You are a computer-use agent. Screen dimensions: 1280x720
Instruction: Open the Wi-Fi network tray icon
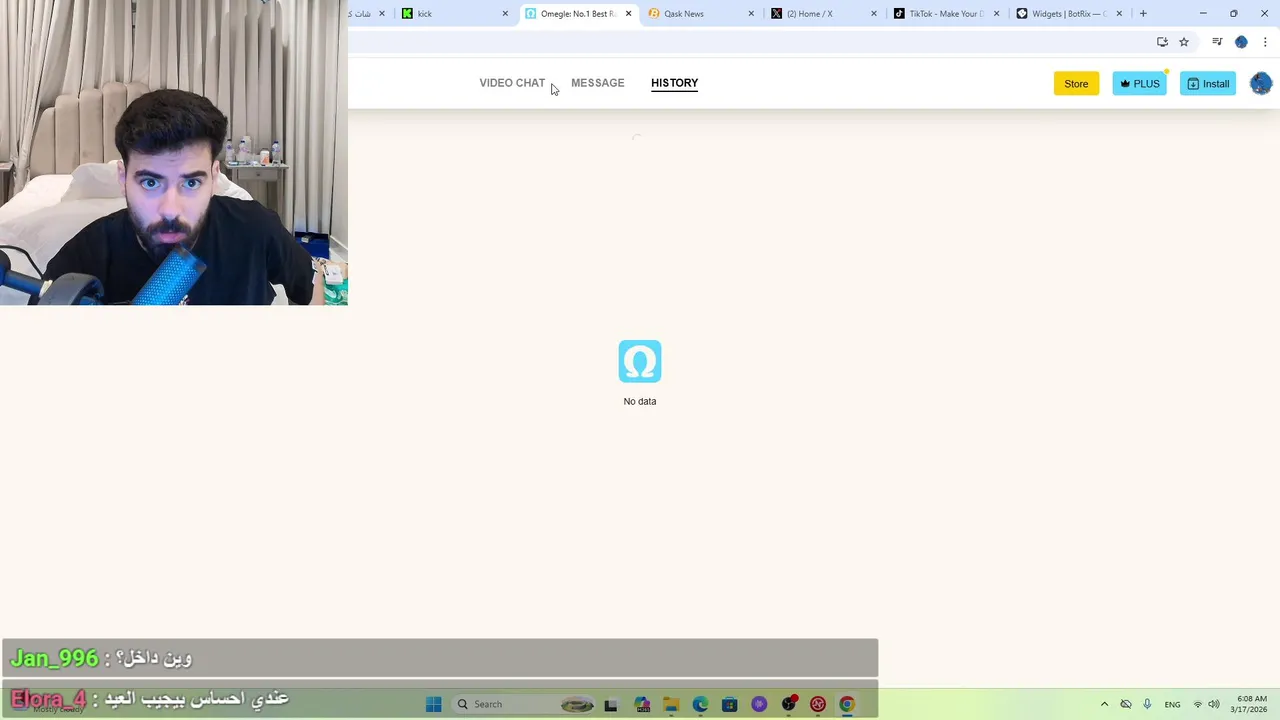[1198, 704]
